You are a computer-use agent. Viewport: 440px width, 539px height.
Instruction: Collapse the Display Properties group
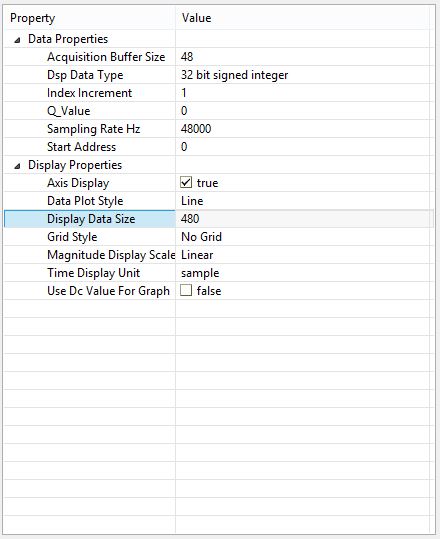coord(18,166)
